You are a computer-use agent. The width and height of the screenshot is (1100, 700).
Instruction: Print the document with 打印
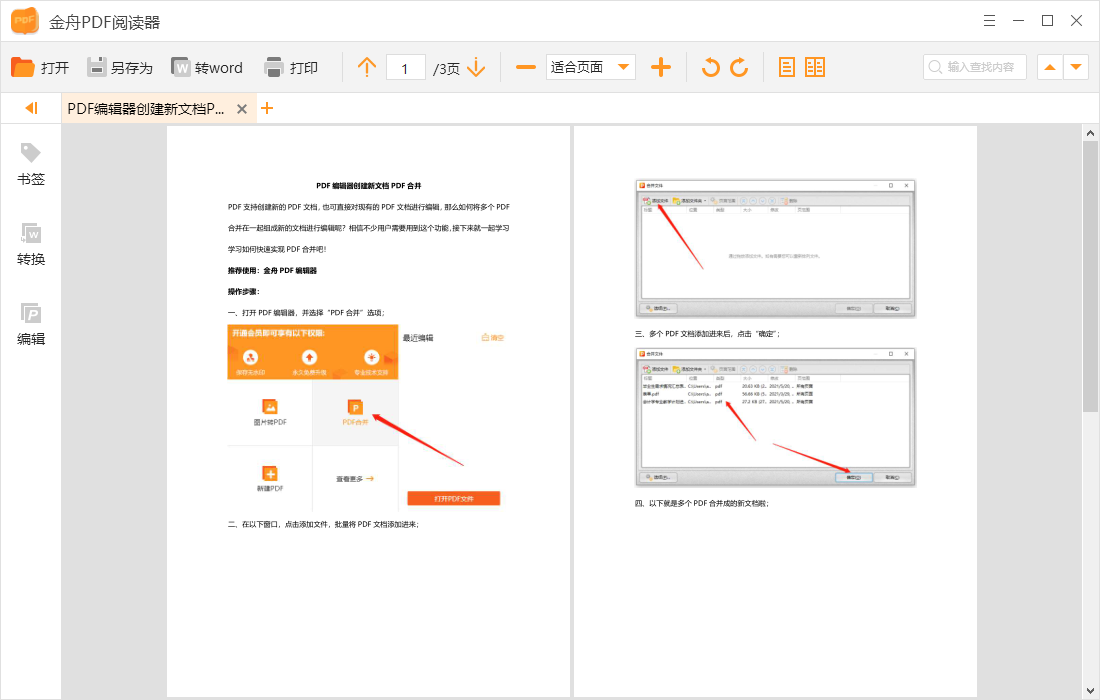pos(291,67)
